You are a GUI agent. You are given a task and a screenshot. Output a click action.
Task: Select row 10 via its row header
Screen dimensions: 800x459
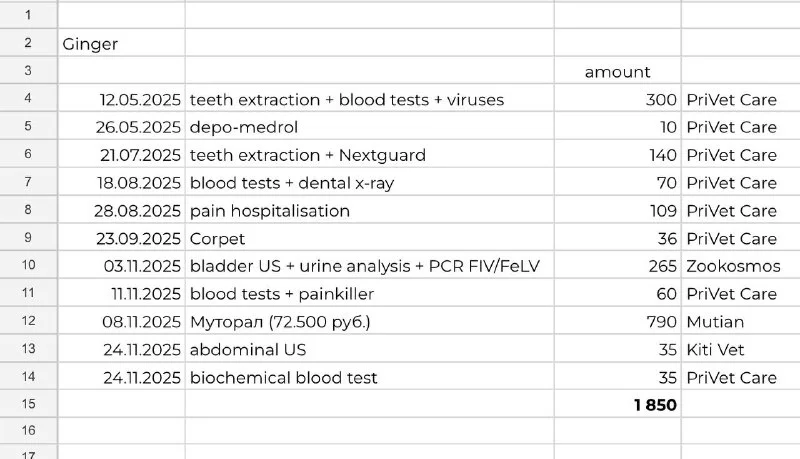28,266
